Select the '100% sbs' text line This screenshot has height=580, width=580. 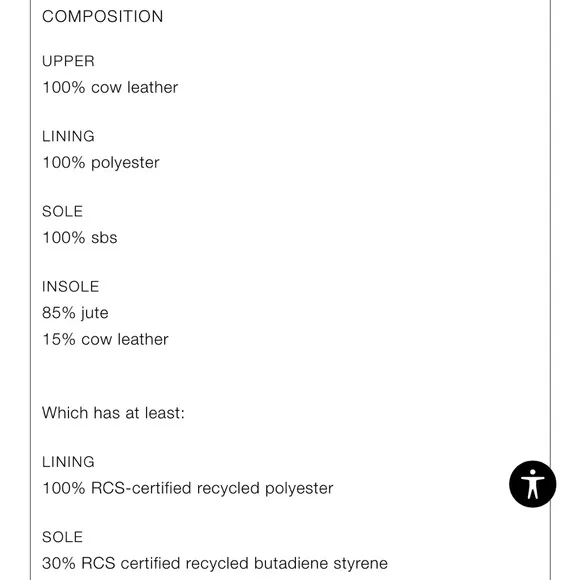tap(80, 238)
